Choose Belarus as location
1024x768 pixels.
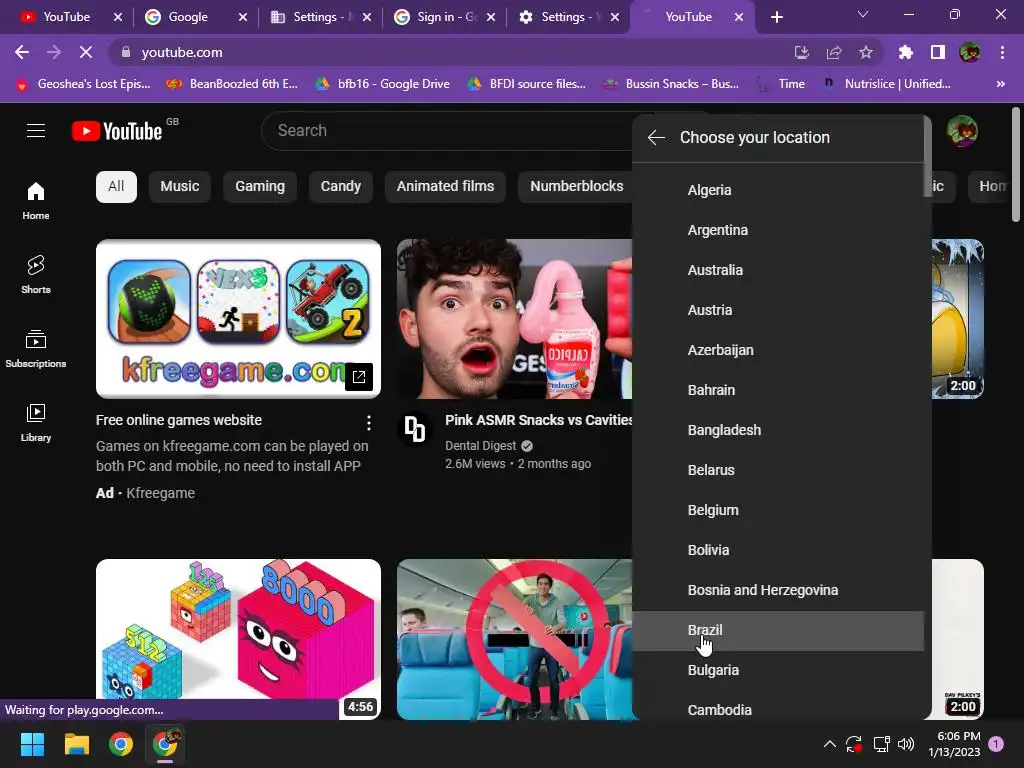coord(778,470)
